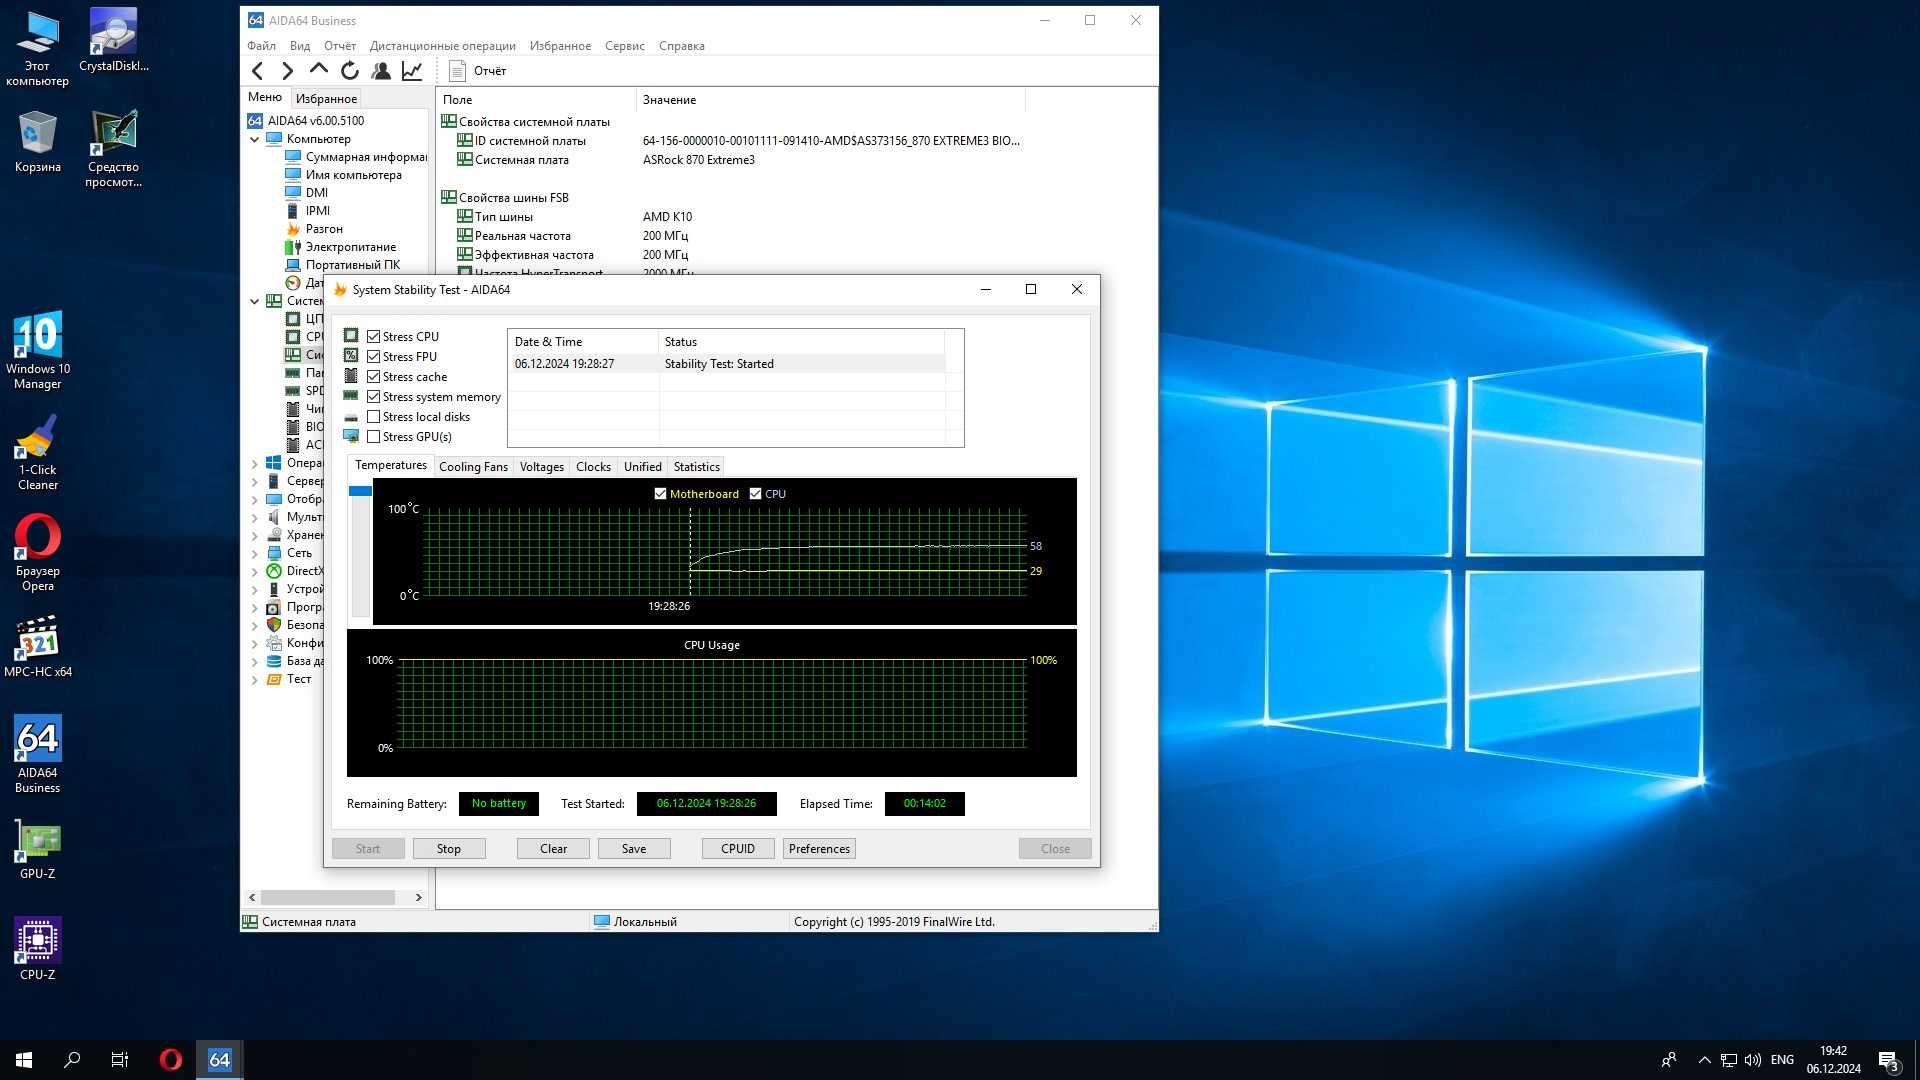Expand the База данных tree node
Image resolution: width=1920 pixels, height=1080 pixels.
[254, 661]
